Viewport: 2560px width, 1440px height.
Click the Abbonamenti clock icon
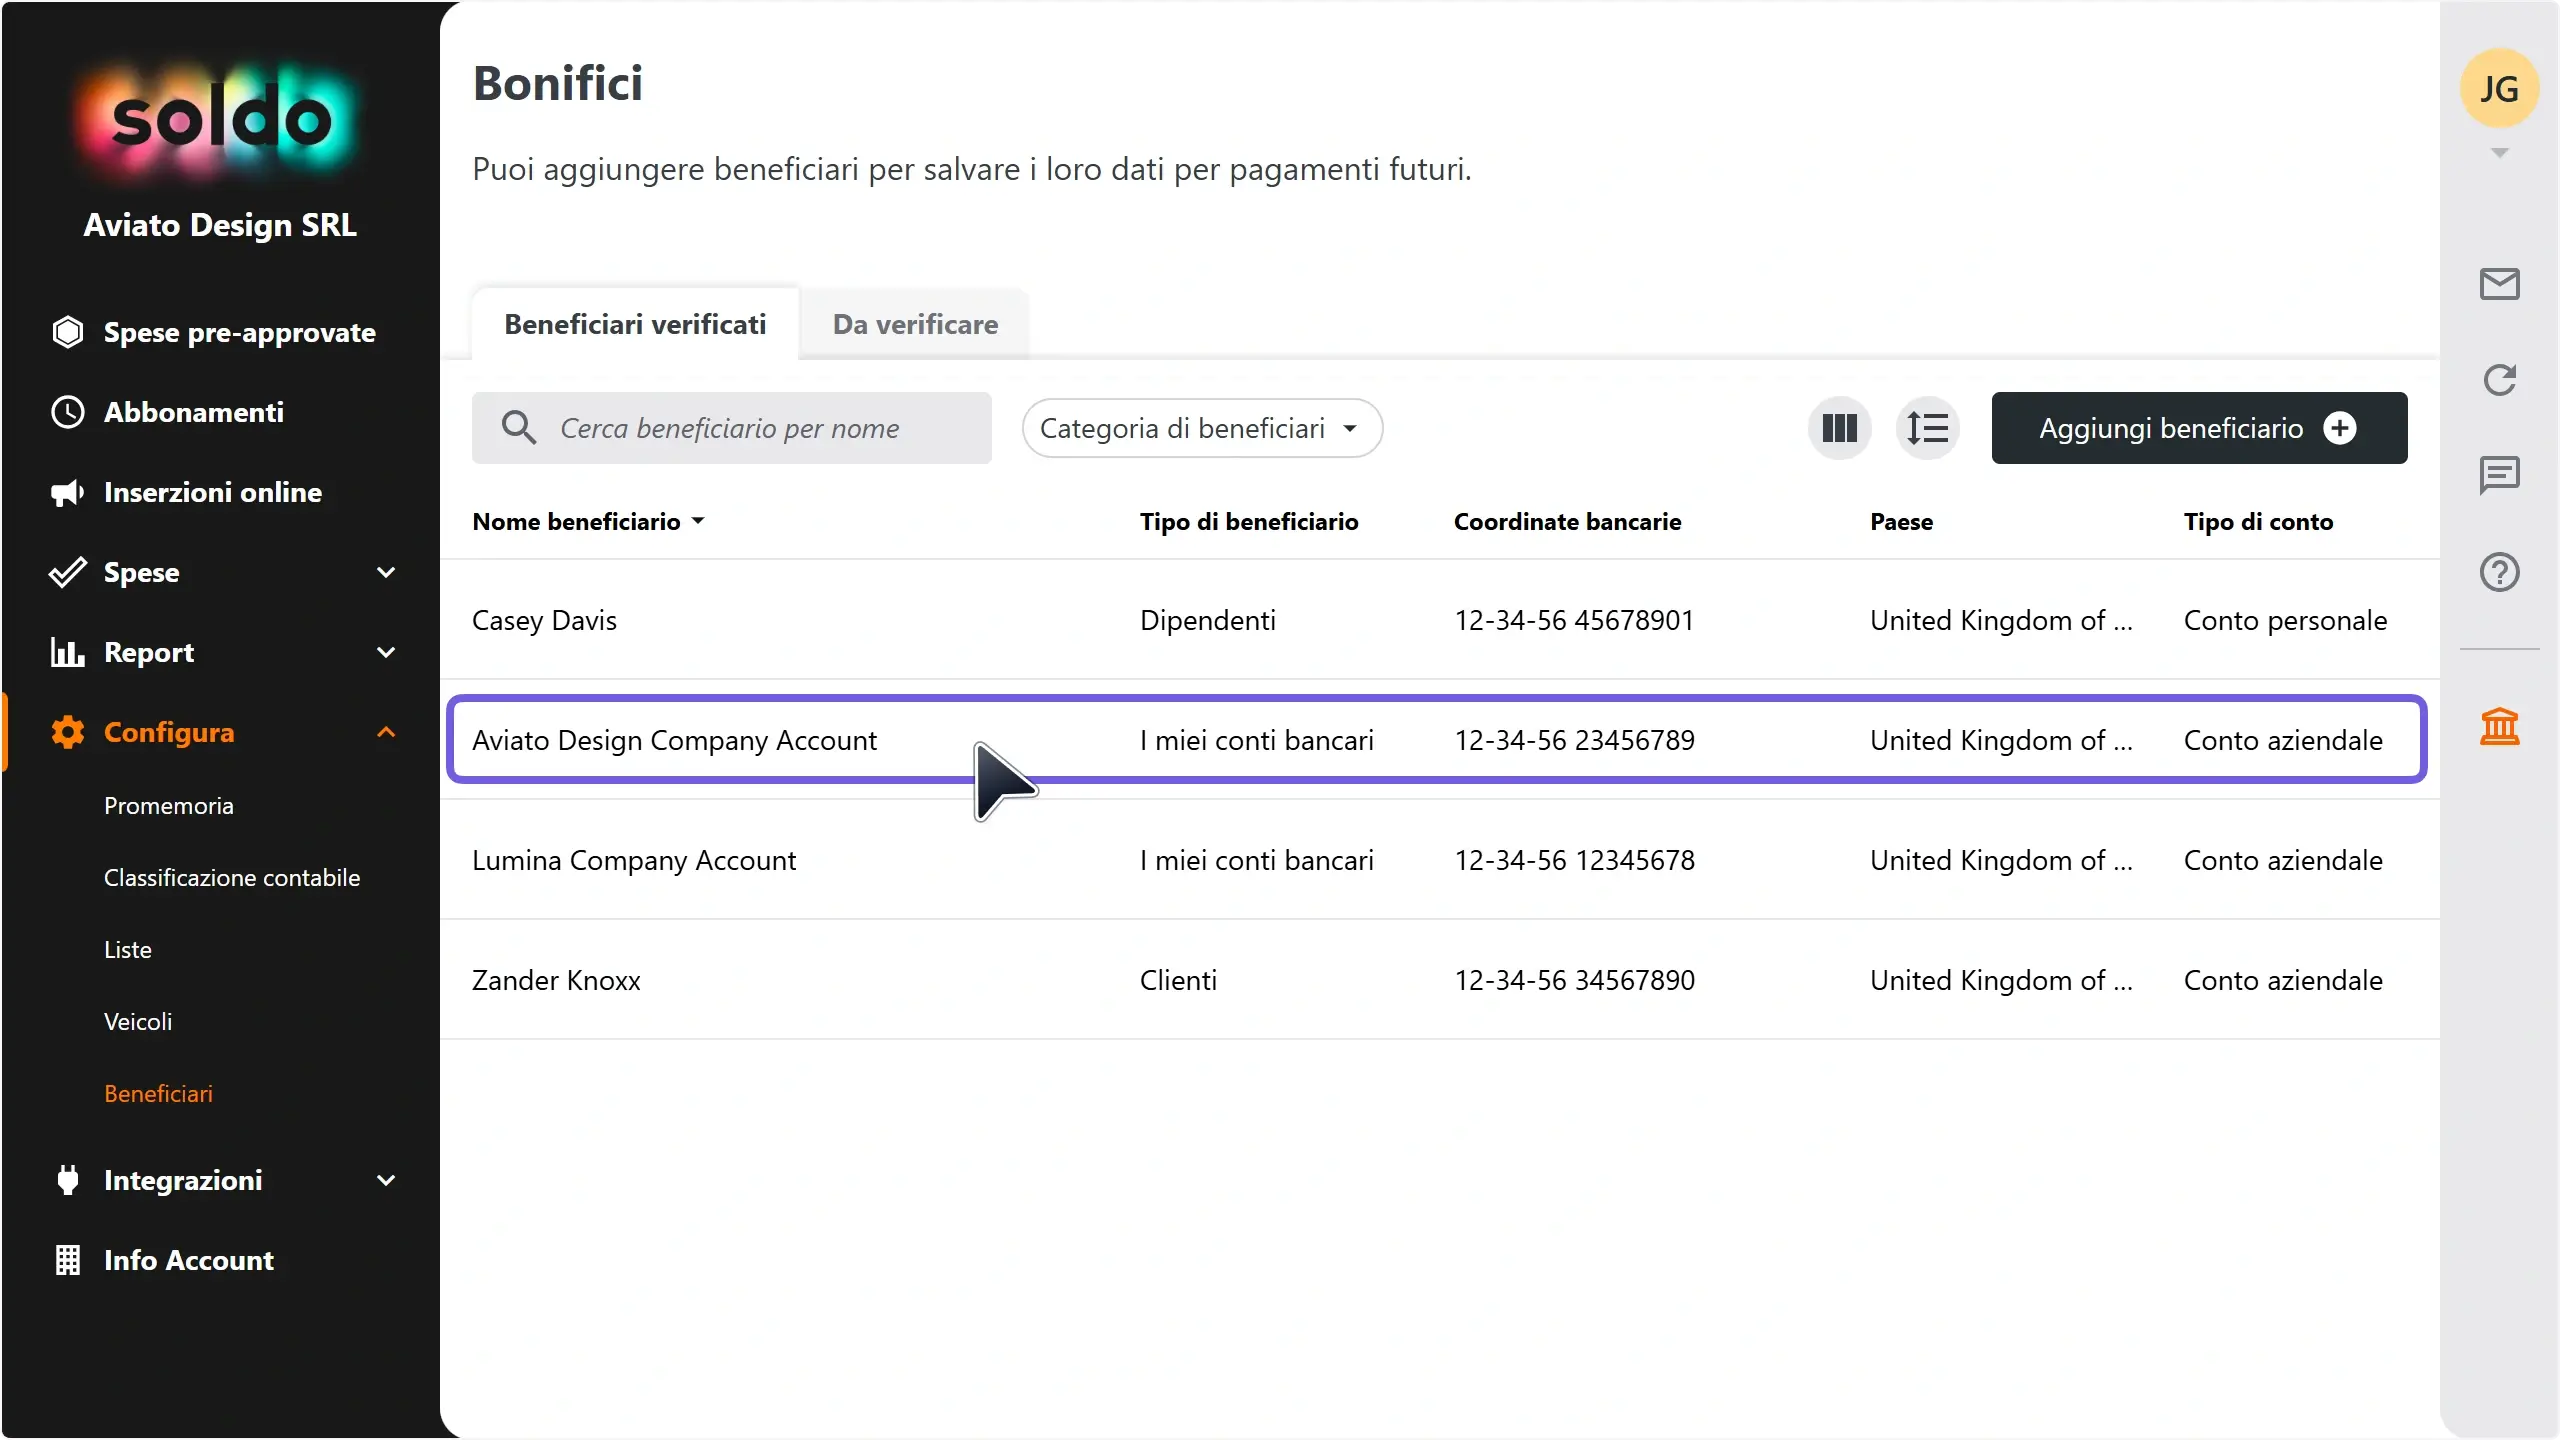(67, 412)
